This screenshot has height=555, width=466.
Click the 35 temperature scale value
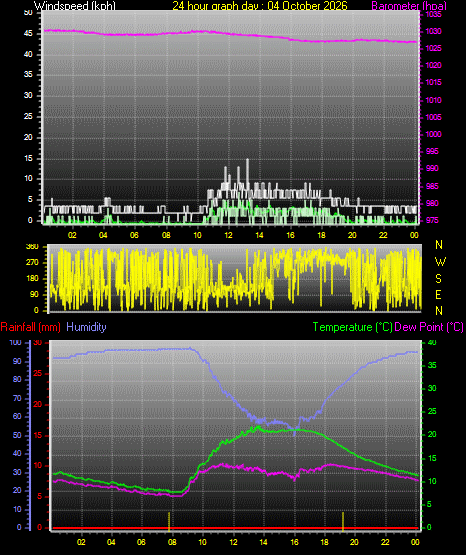432,365
